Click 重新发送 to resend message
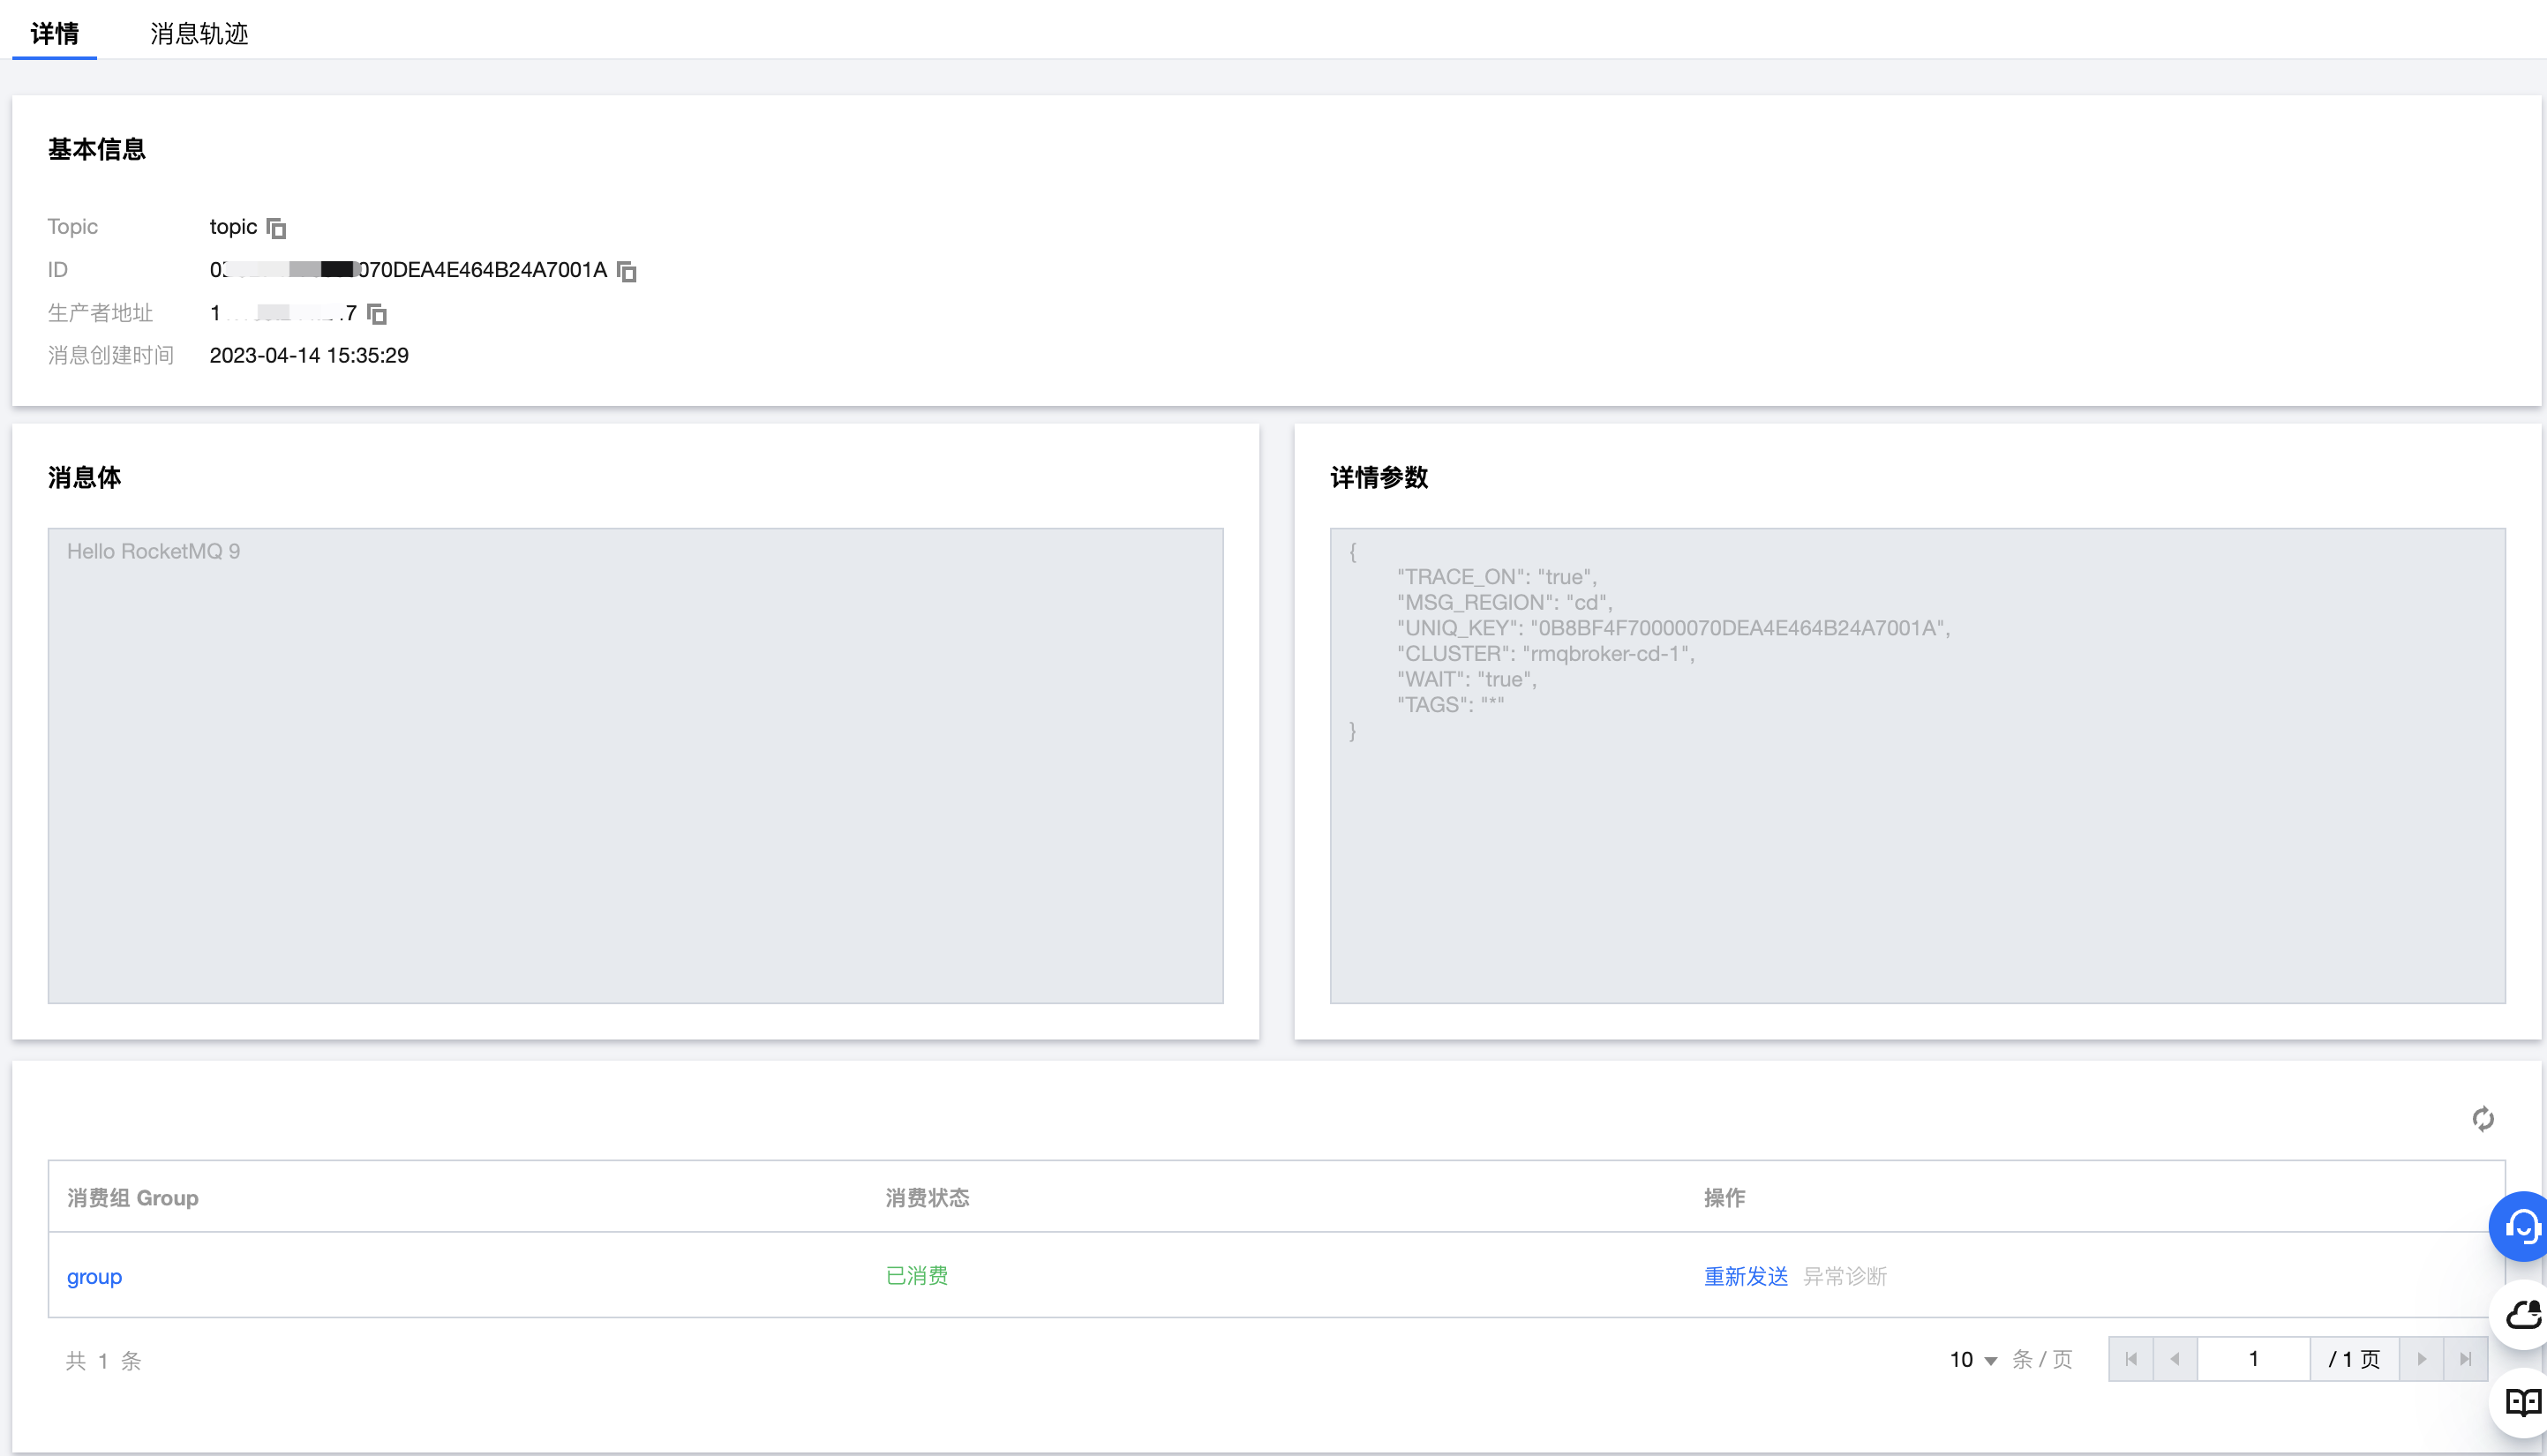Screen dimensions: 2547x1456 coord(1745,1276)
